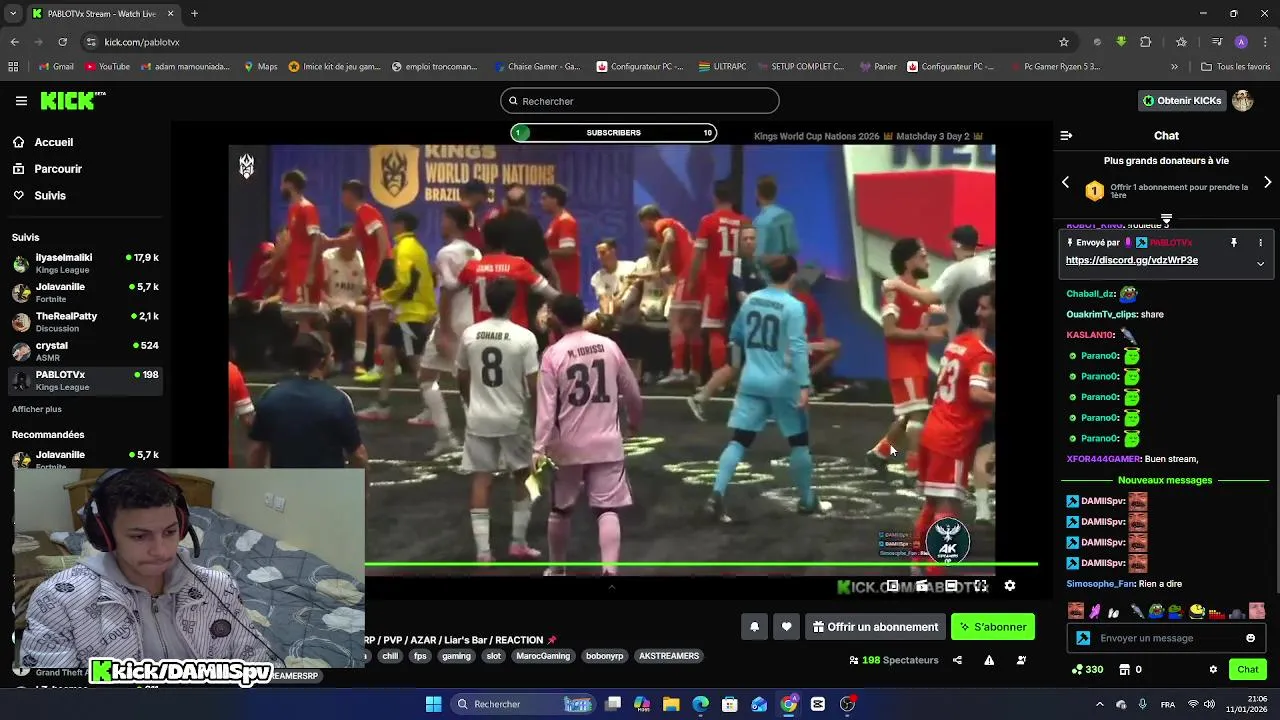The width and height of the screenshot is (1280, 720).
Task: Expand hidden bookmarks chevron
Action: pos(1174,67)
